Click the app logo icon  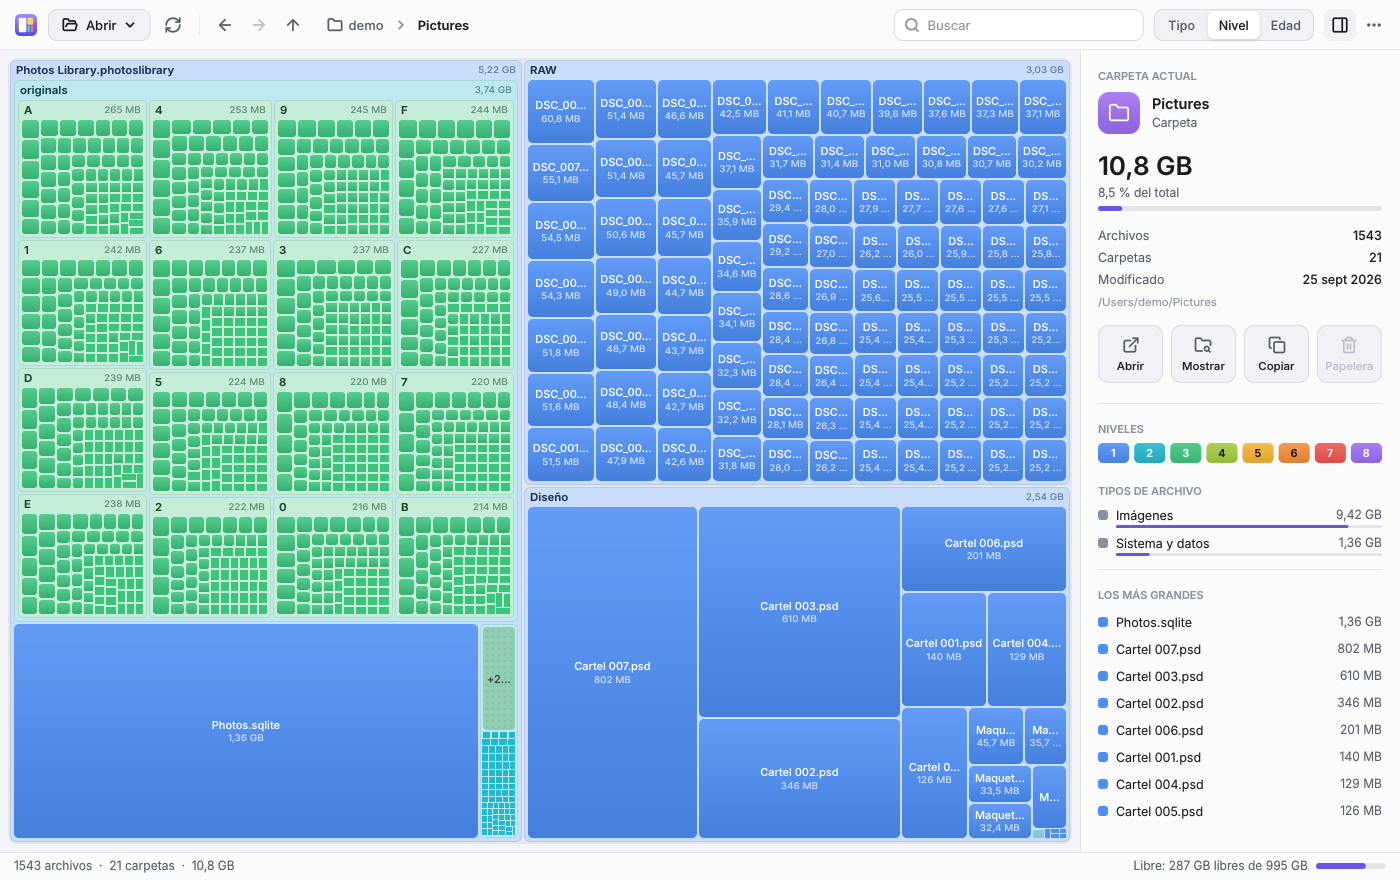pyautogui.click(x=26, y=25)
